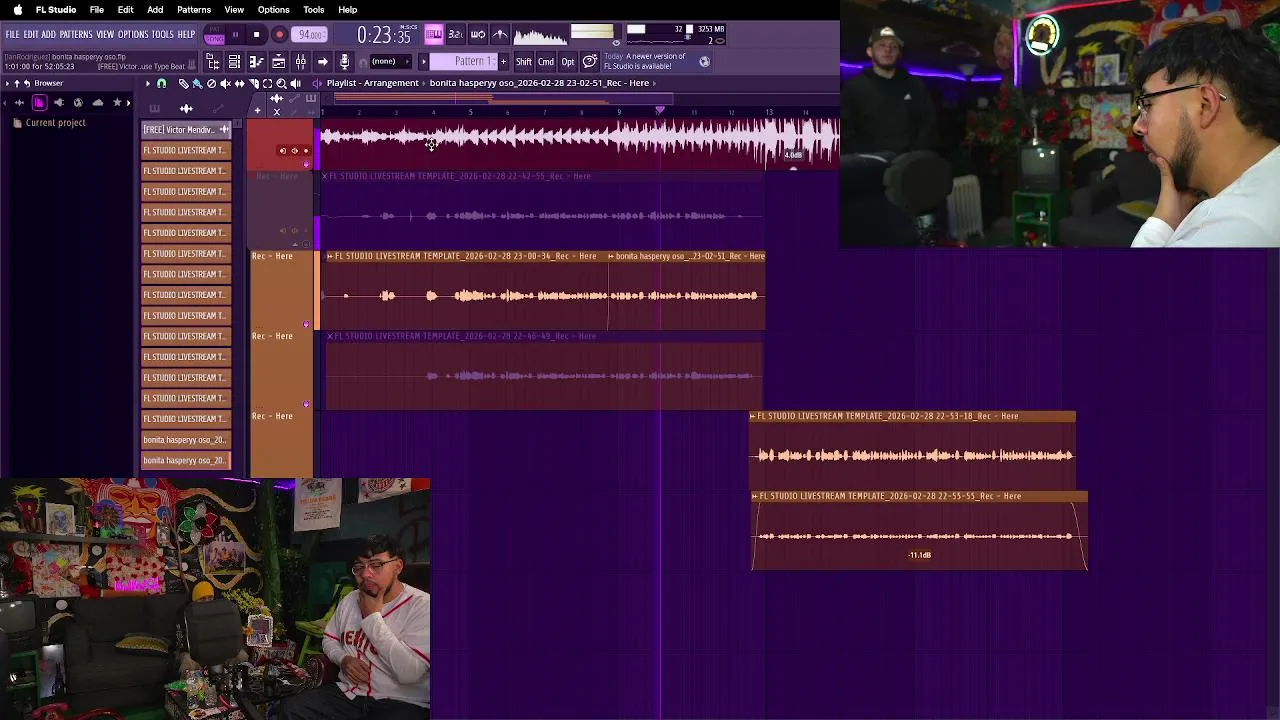Open the globe icon in news panel

click(704, 61)
